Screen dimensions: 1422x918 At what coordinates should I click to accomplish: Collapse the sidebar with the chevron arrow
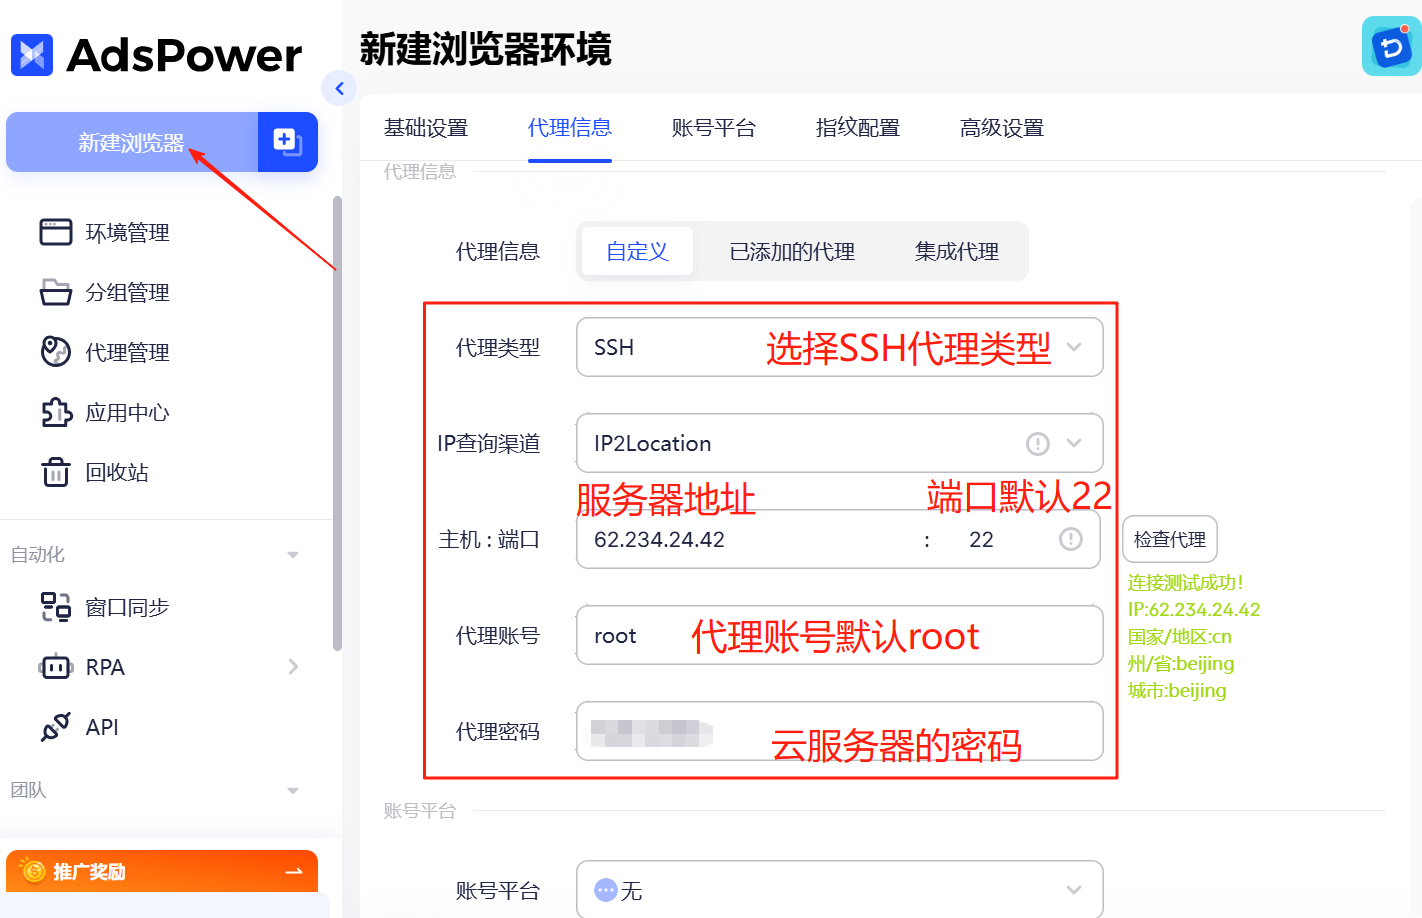pos(339,88)
